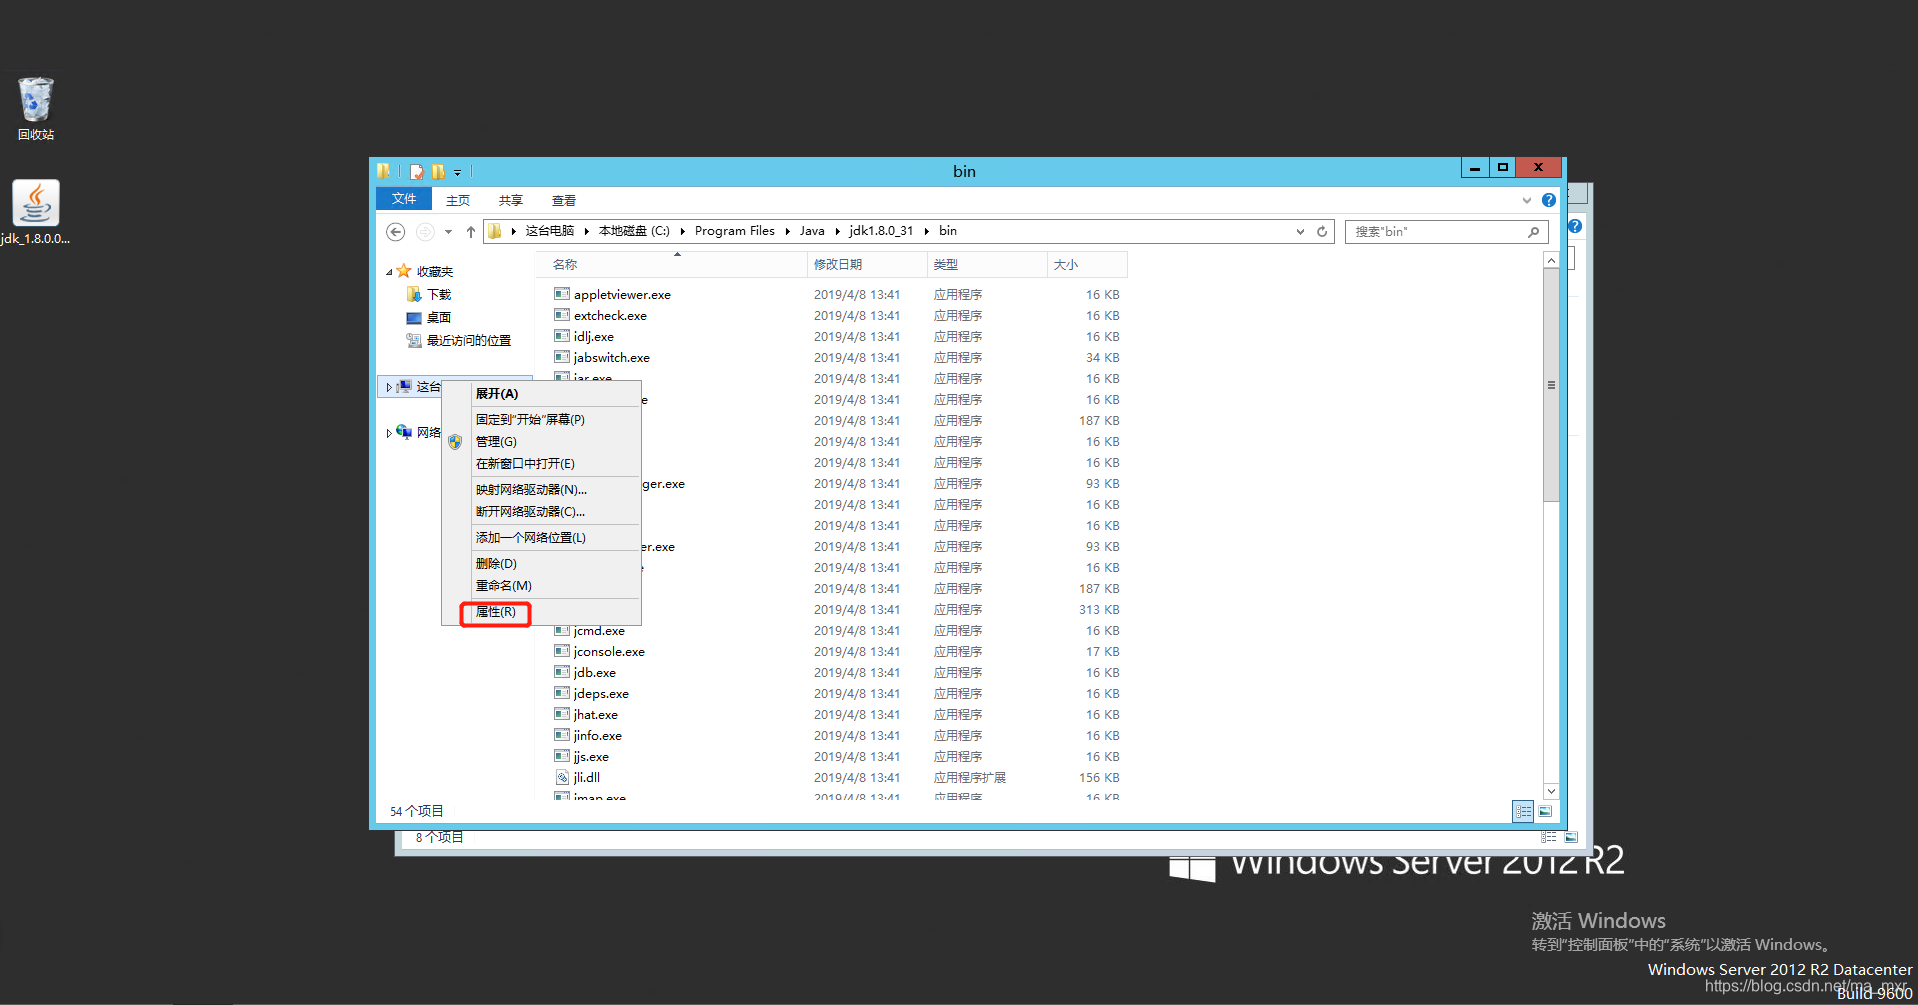Choose Pin to Start (固定到开始屏幕)
This screenshot has width=1918, height=1005.
[x=541, y=419]
